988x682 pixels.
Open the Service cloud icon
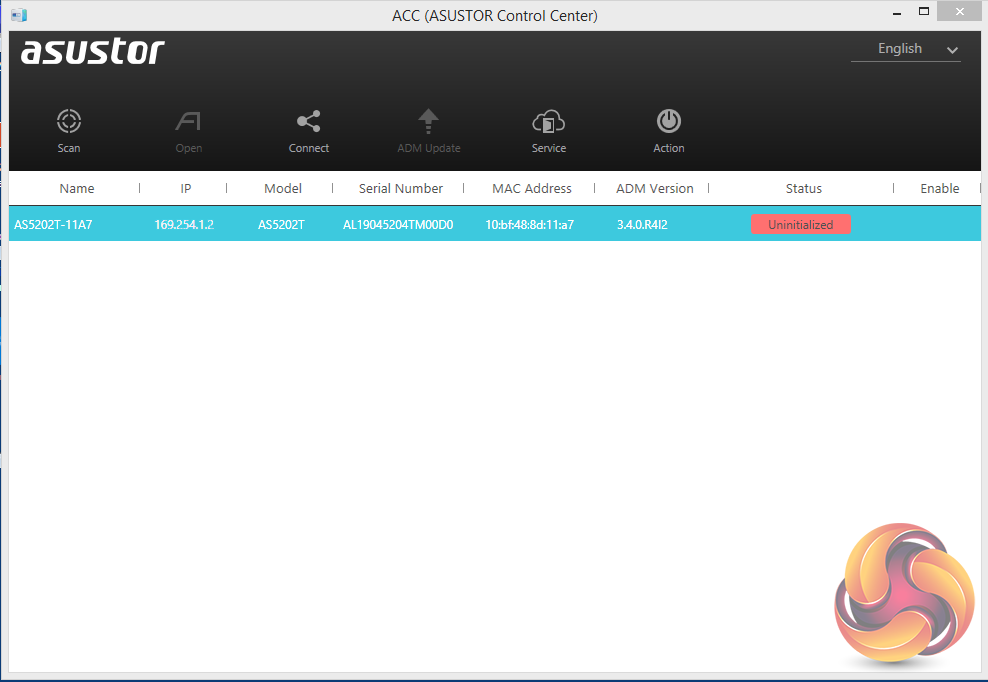coord(549,121)
